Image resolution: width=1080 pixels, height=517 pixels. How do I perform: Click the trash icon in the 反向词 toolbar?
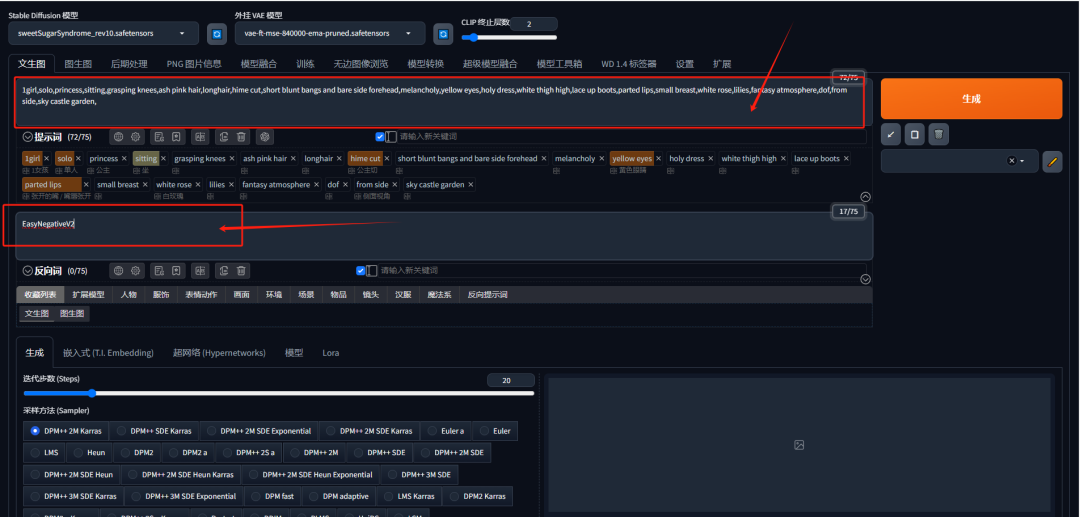pos(241,271)
